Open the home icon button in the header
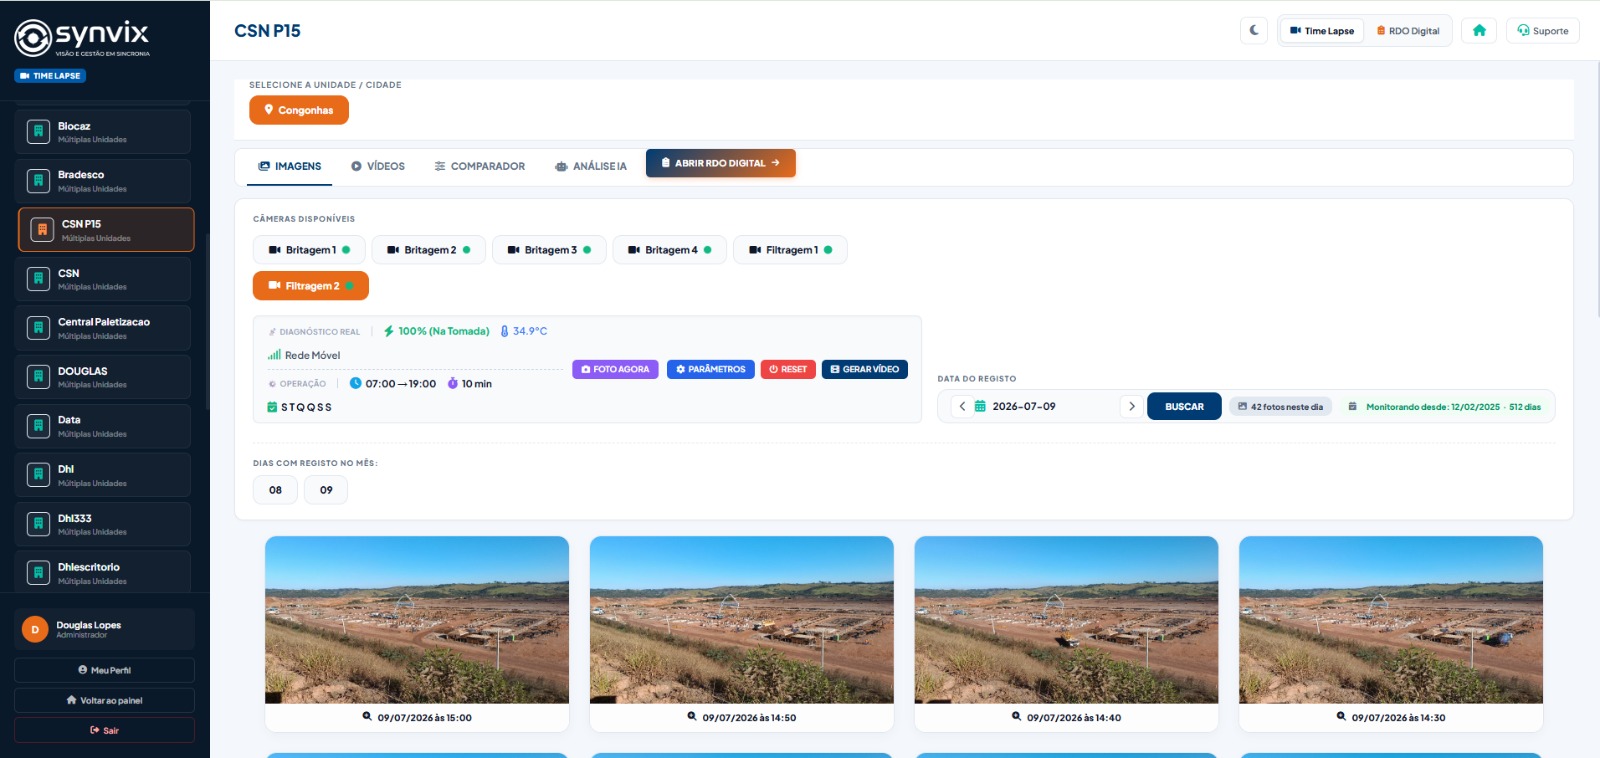 point(1479,30)
